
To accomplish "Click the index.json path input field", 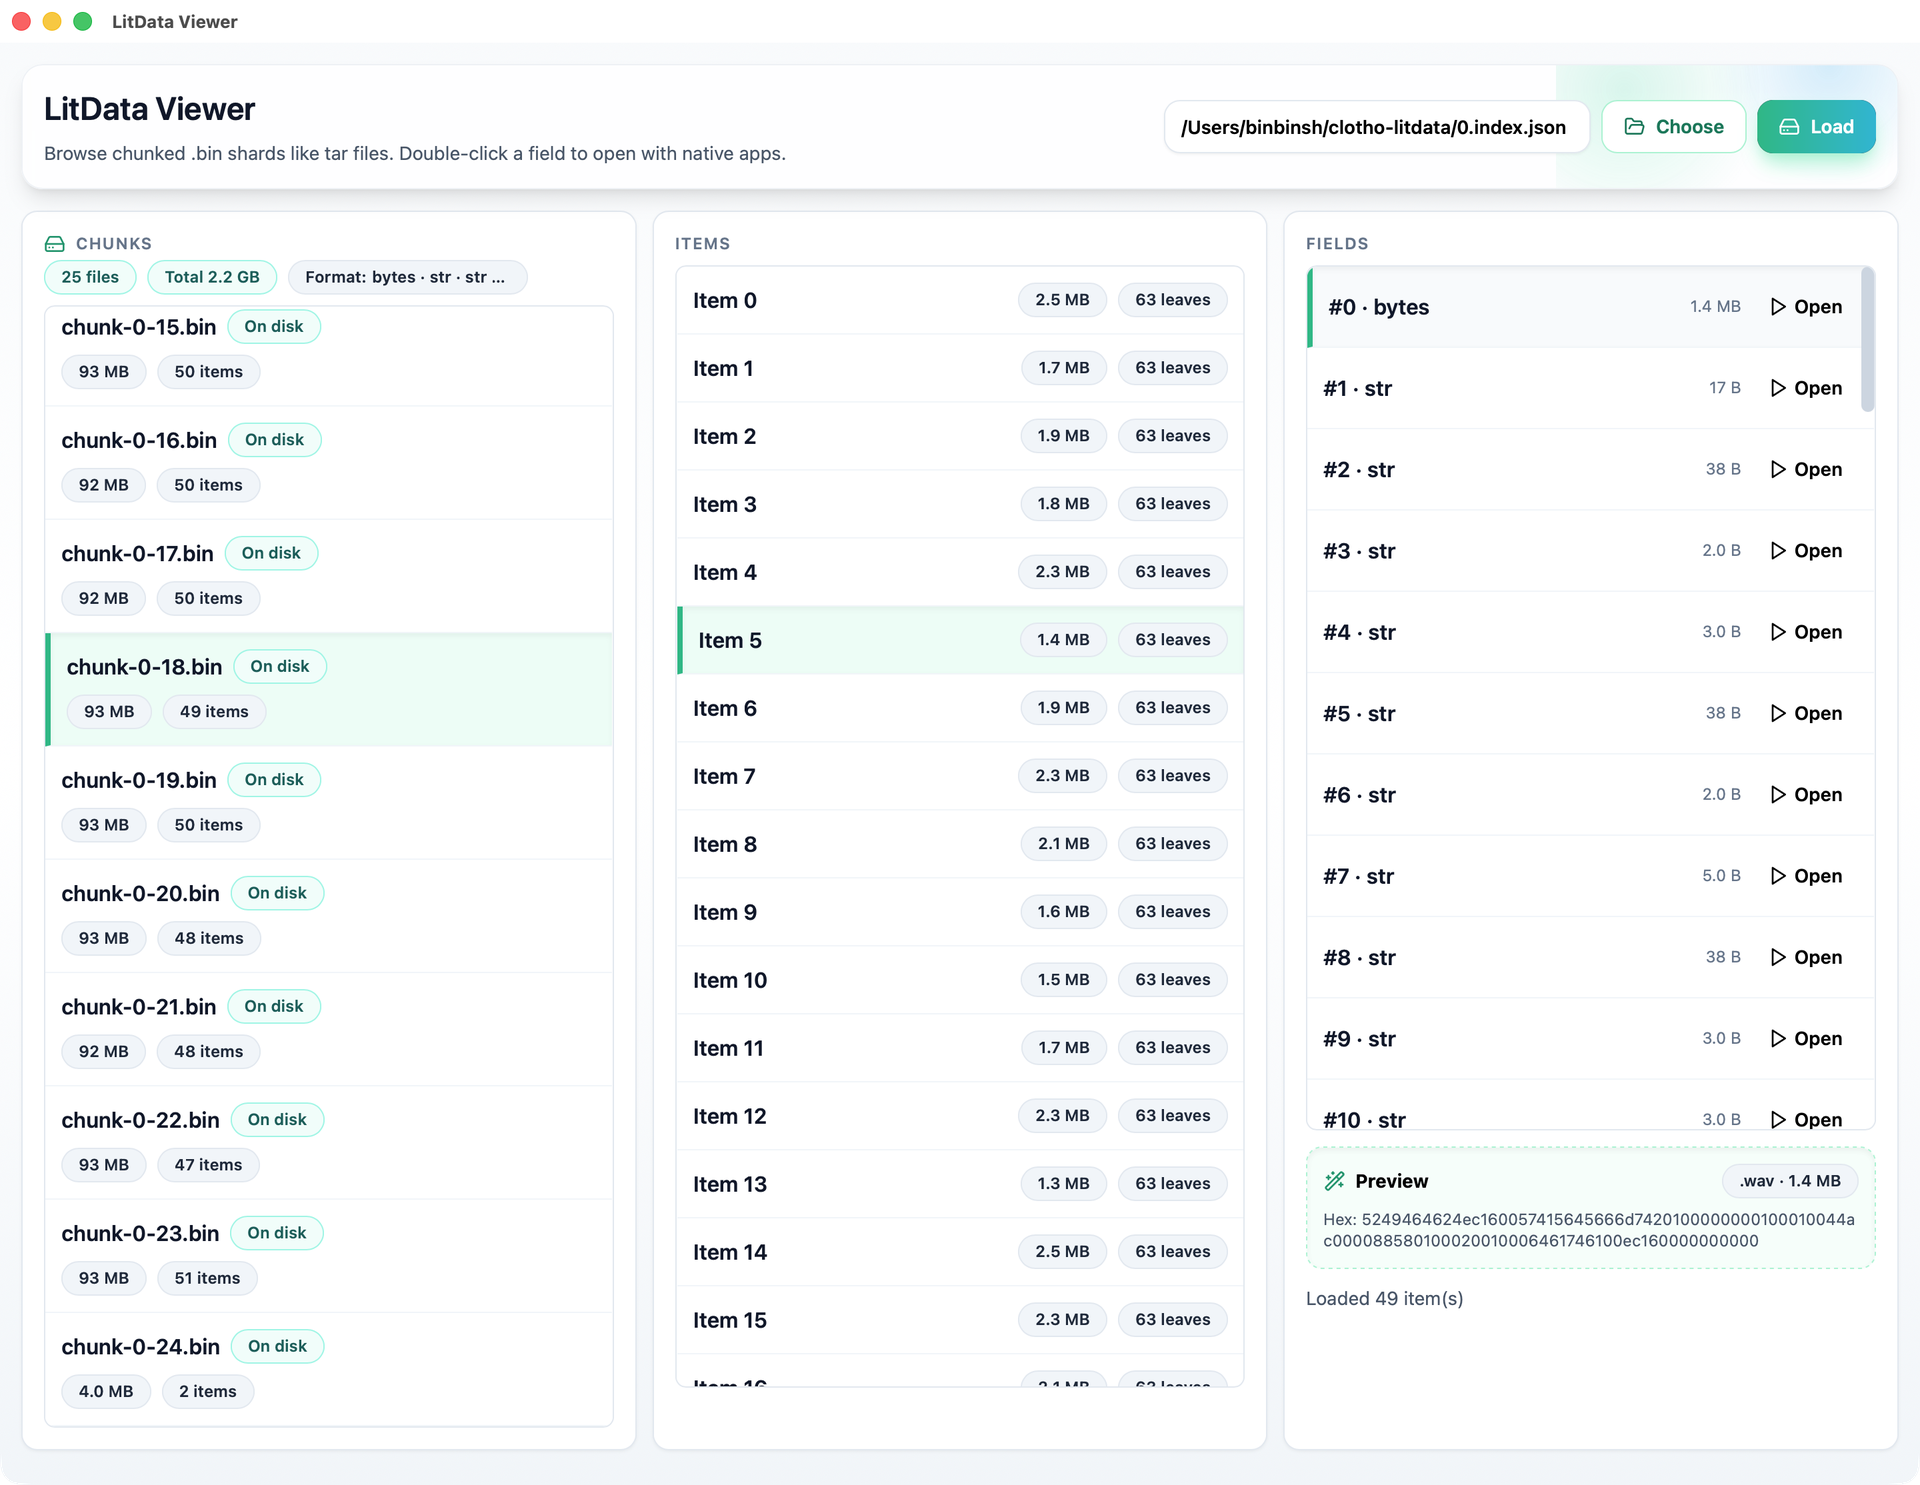I will (1375, 127).
